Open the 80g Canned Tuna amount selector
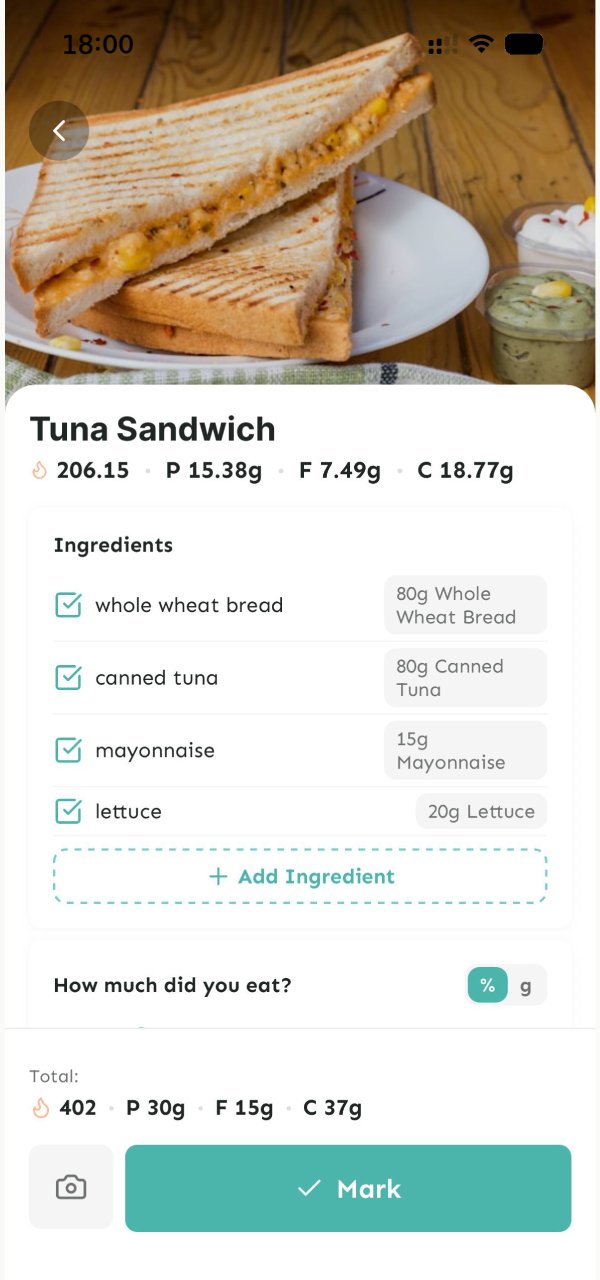This screenshot has height=1280, width=600. pos(465,678)
